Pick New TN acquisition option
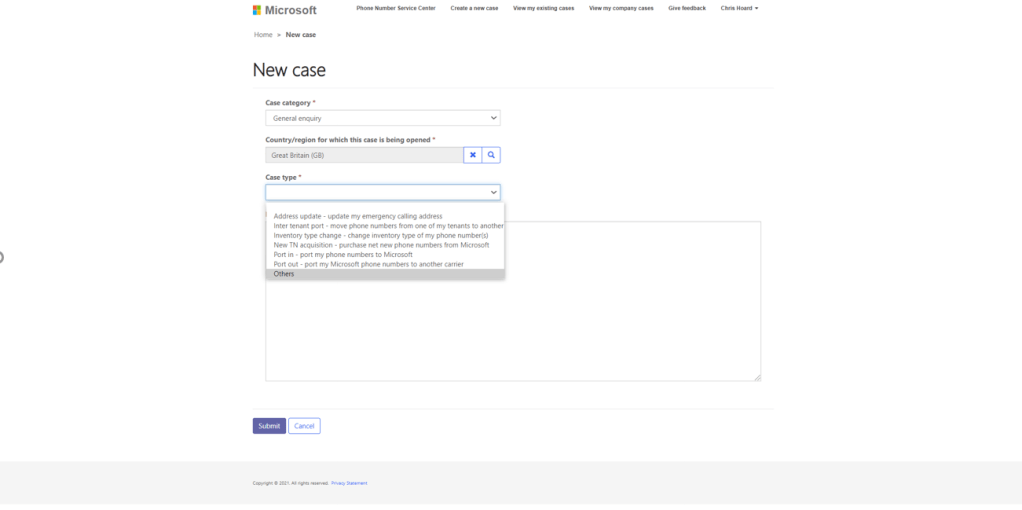The width and height of the screenshot is (1022, 510). [x=381, y=245]
